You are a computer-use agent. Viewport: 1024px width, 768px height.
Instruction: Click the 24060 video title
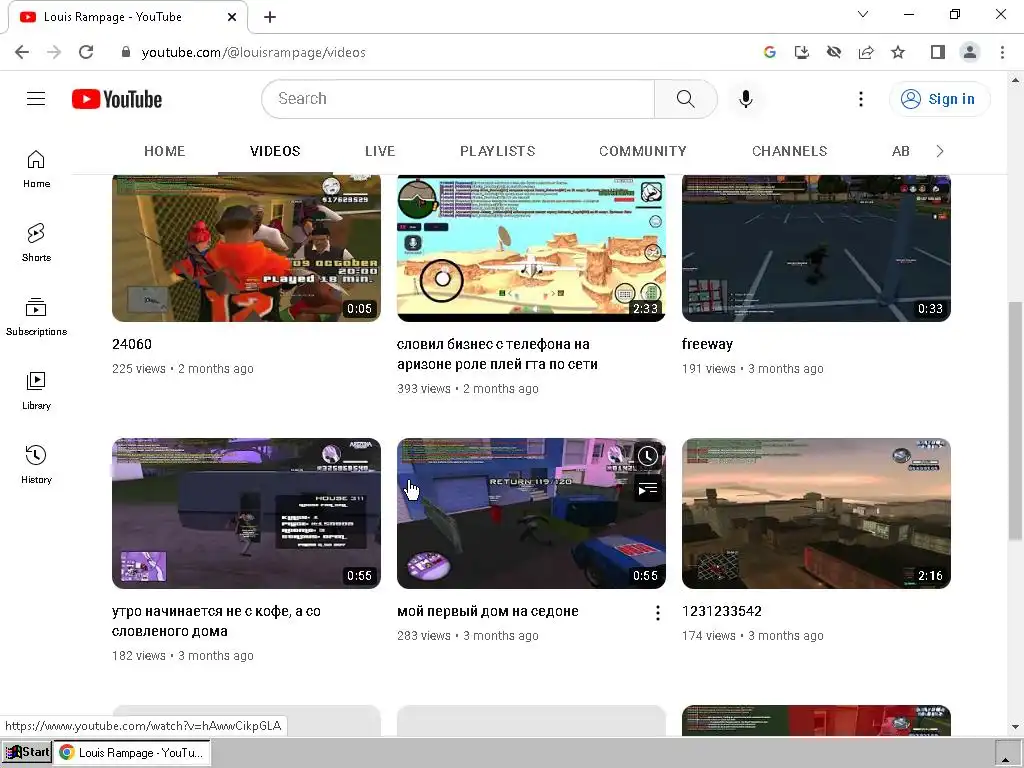pos(132,344)
